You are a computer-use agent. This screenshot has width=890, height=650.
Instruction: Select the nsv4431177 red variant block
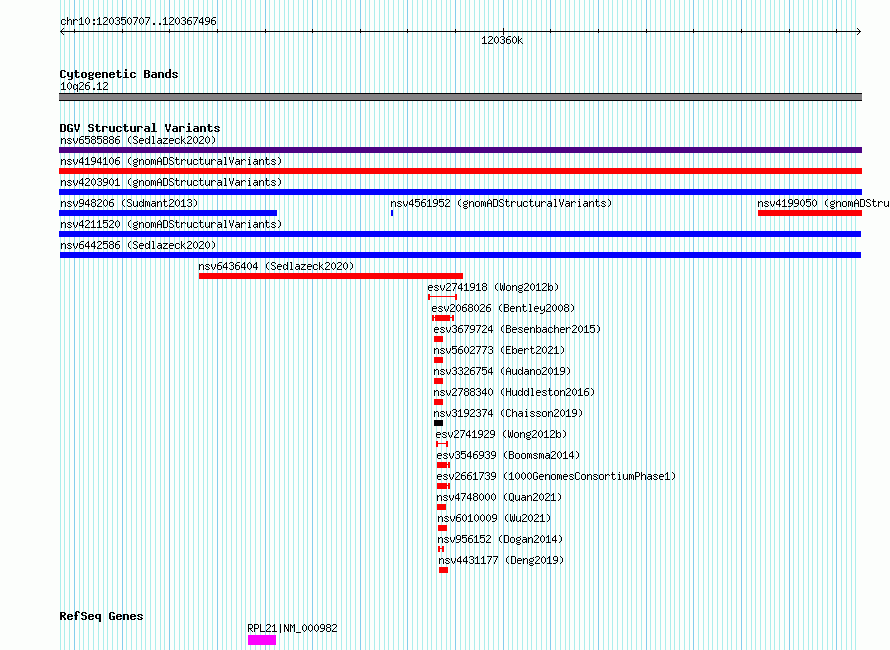pyautogui.click(x=443, y=570)
